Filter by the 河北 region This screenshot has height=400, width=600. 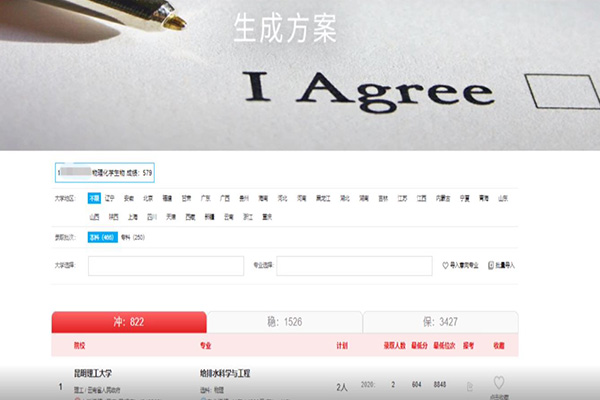coord(282,198)
